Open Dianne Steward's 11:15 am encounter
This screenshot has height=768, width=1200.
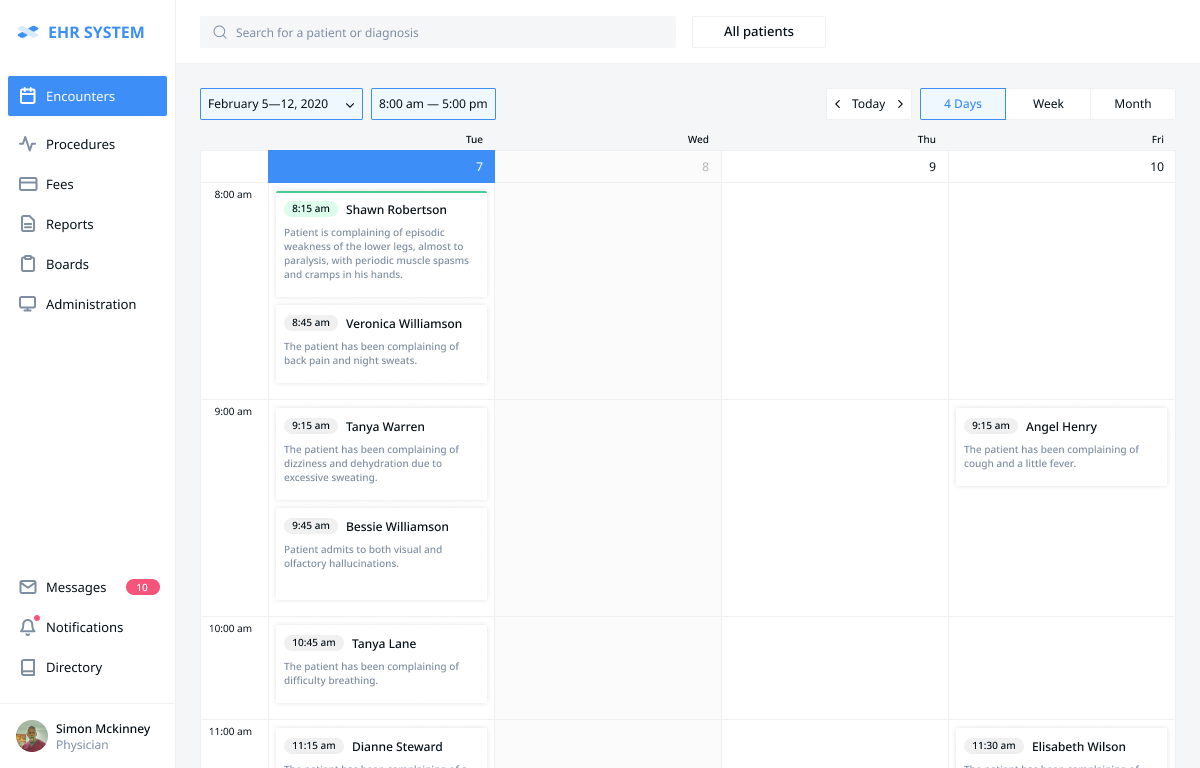381,748
